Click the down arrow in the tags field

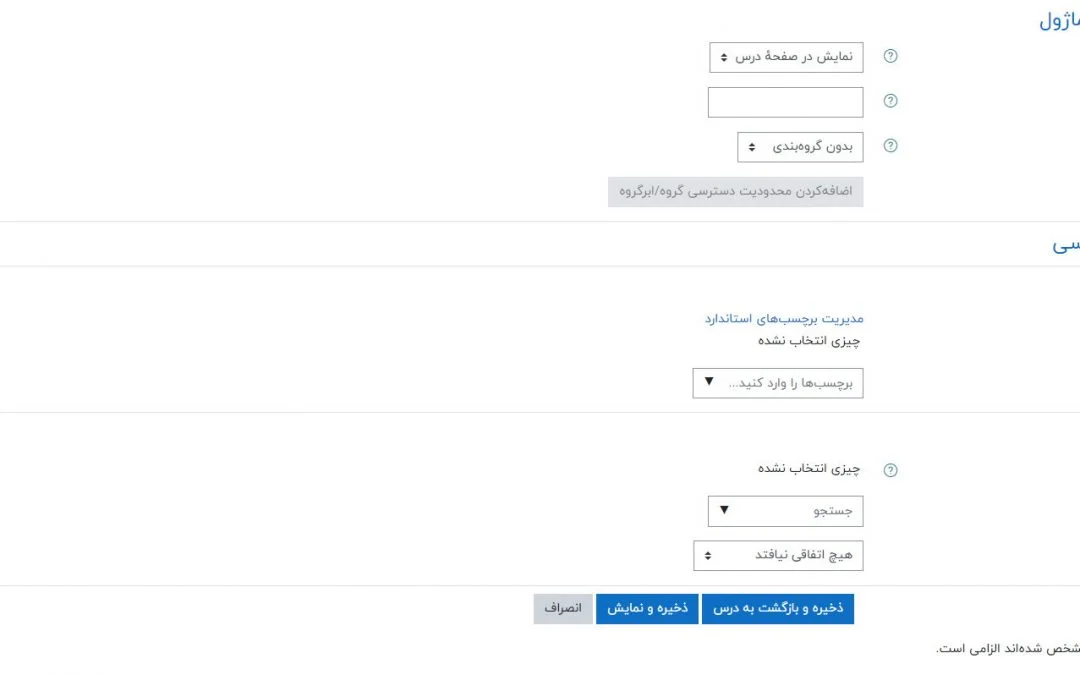[x=709, y=382]
